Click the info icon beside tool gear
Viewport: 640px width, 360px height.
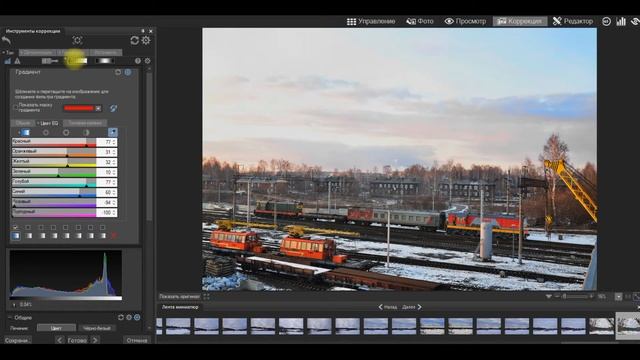pyautogui.click(x=138, y=61)
